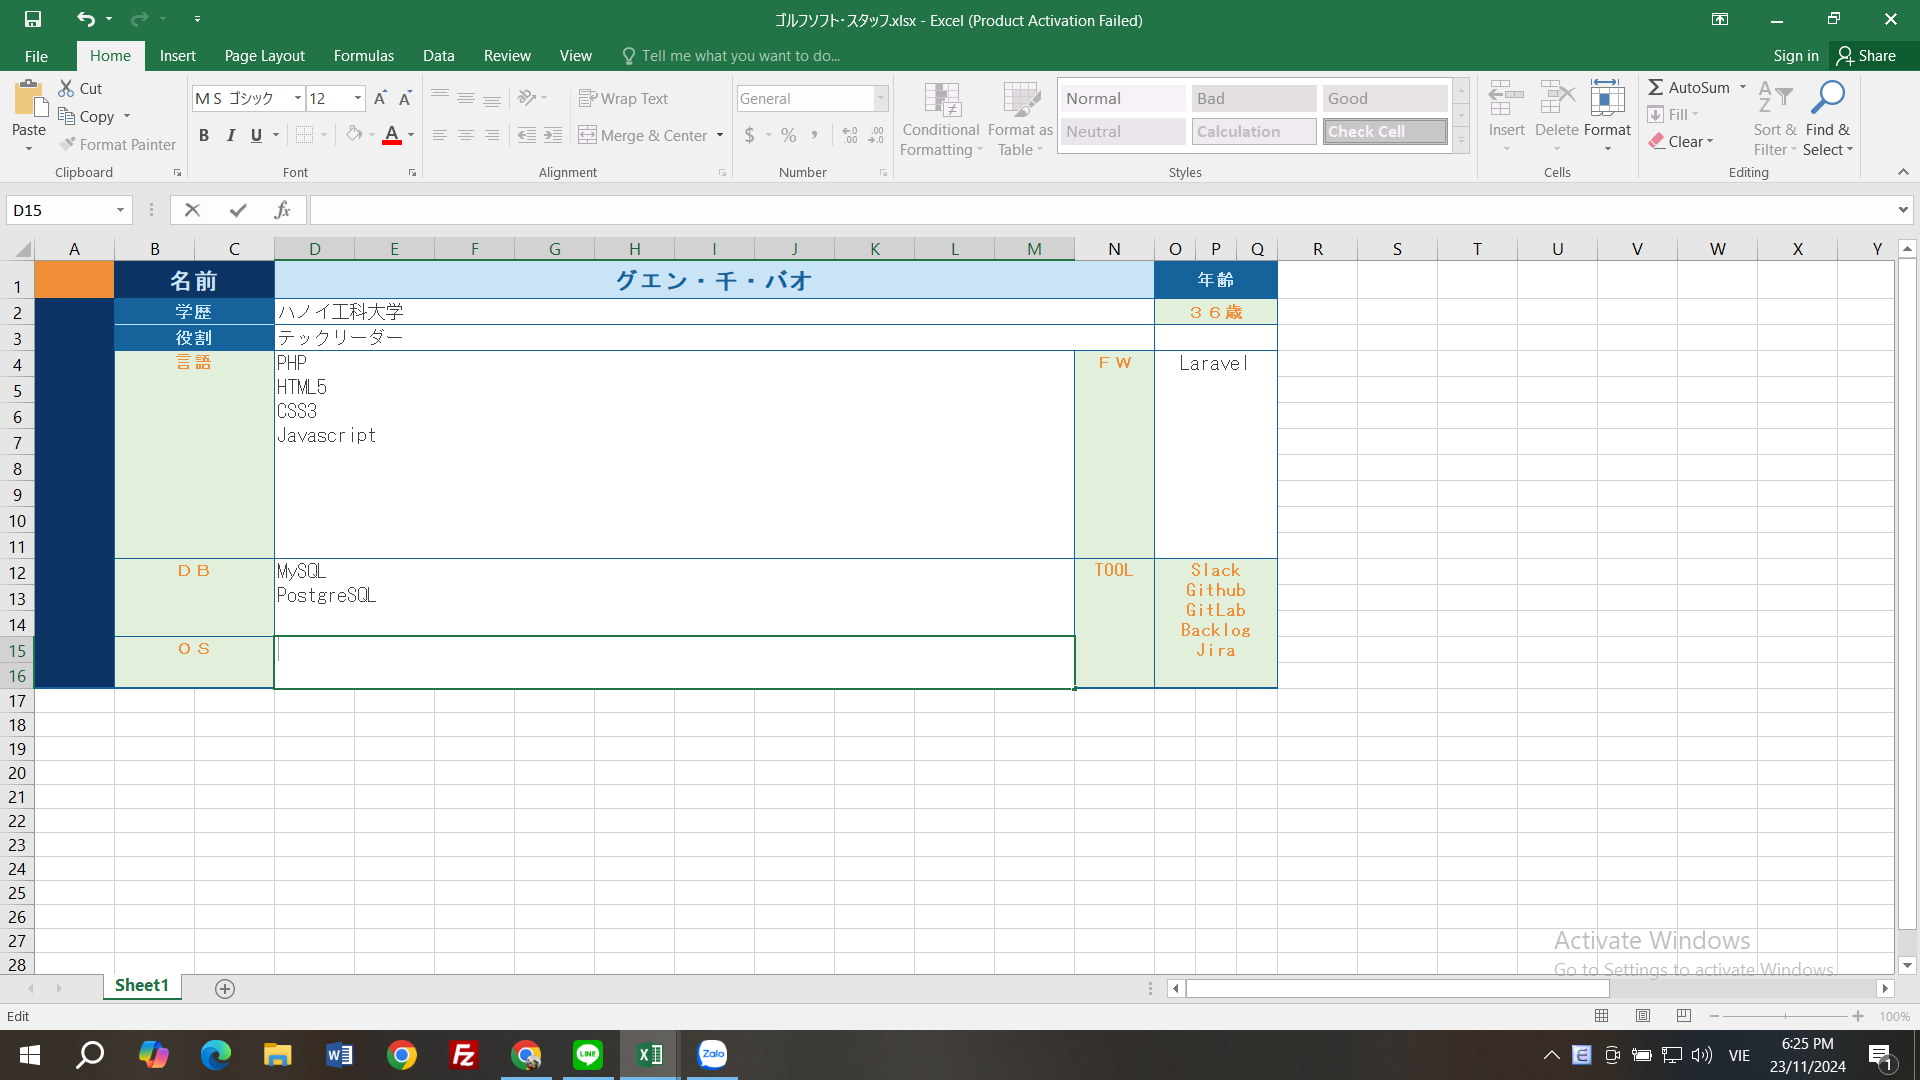The image size is (1920, 1080).
Task: Toggle Center horizontal alignment
Action: pyautogui.click(x=465, y=135)
